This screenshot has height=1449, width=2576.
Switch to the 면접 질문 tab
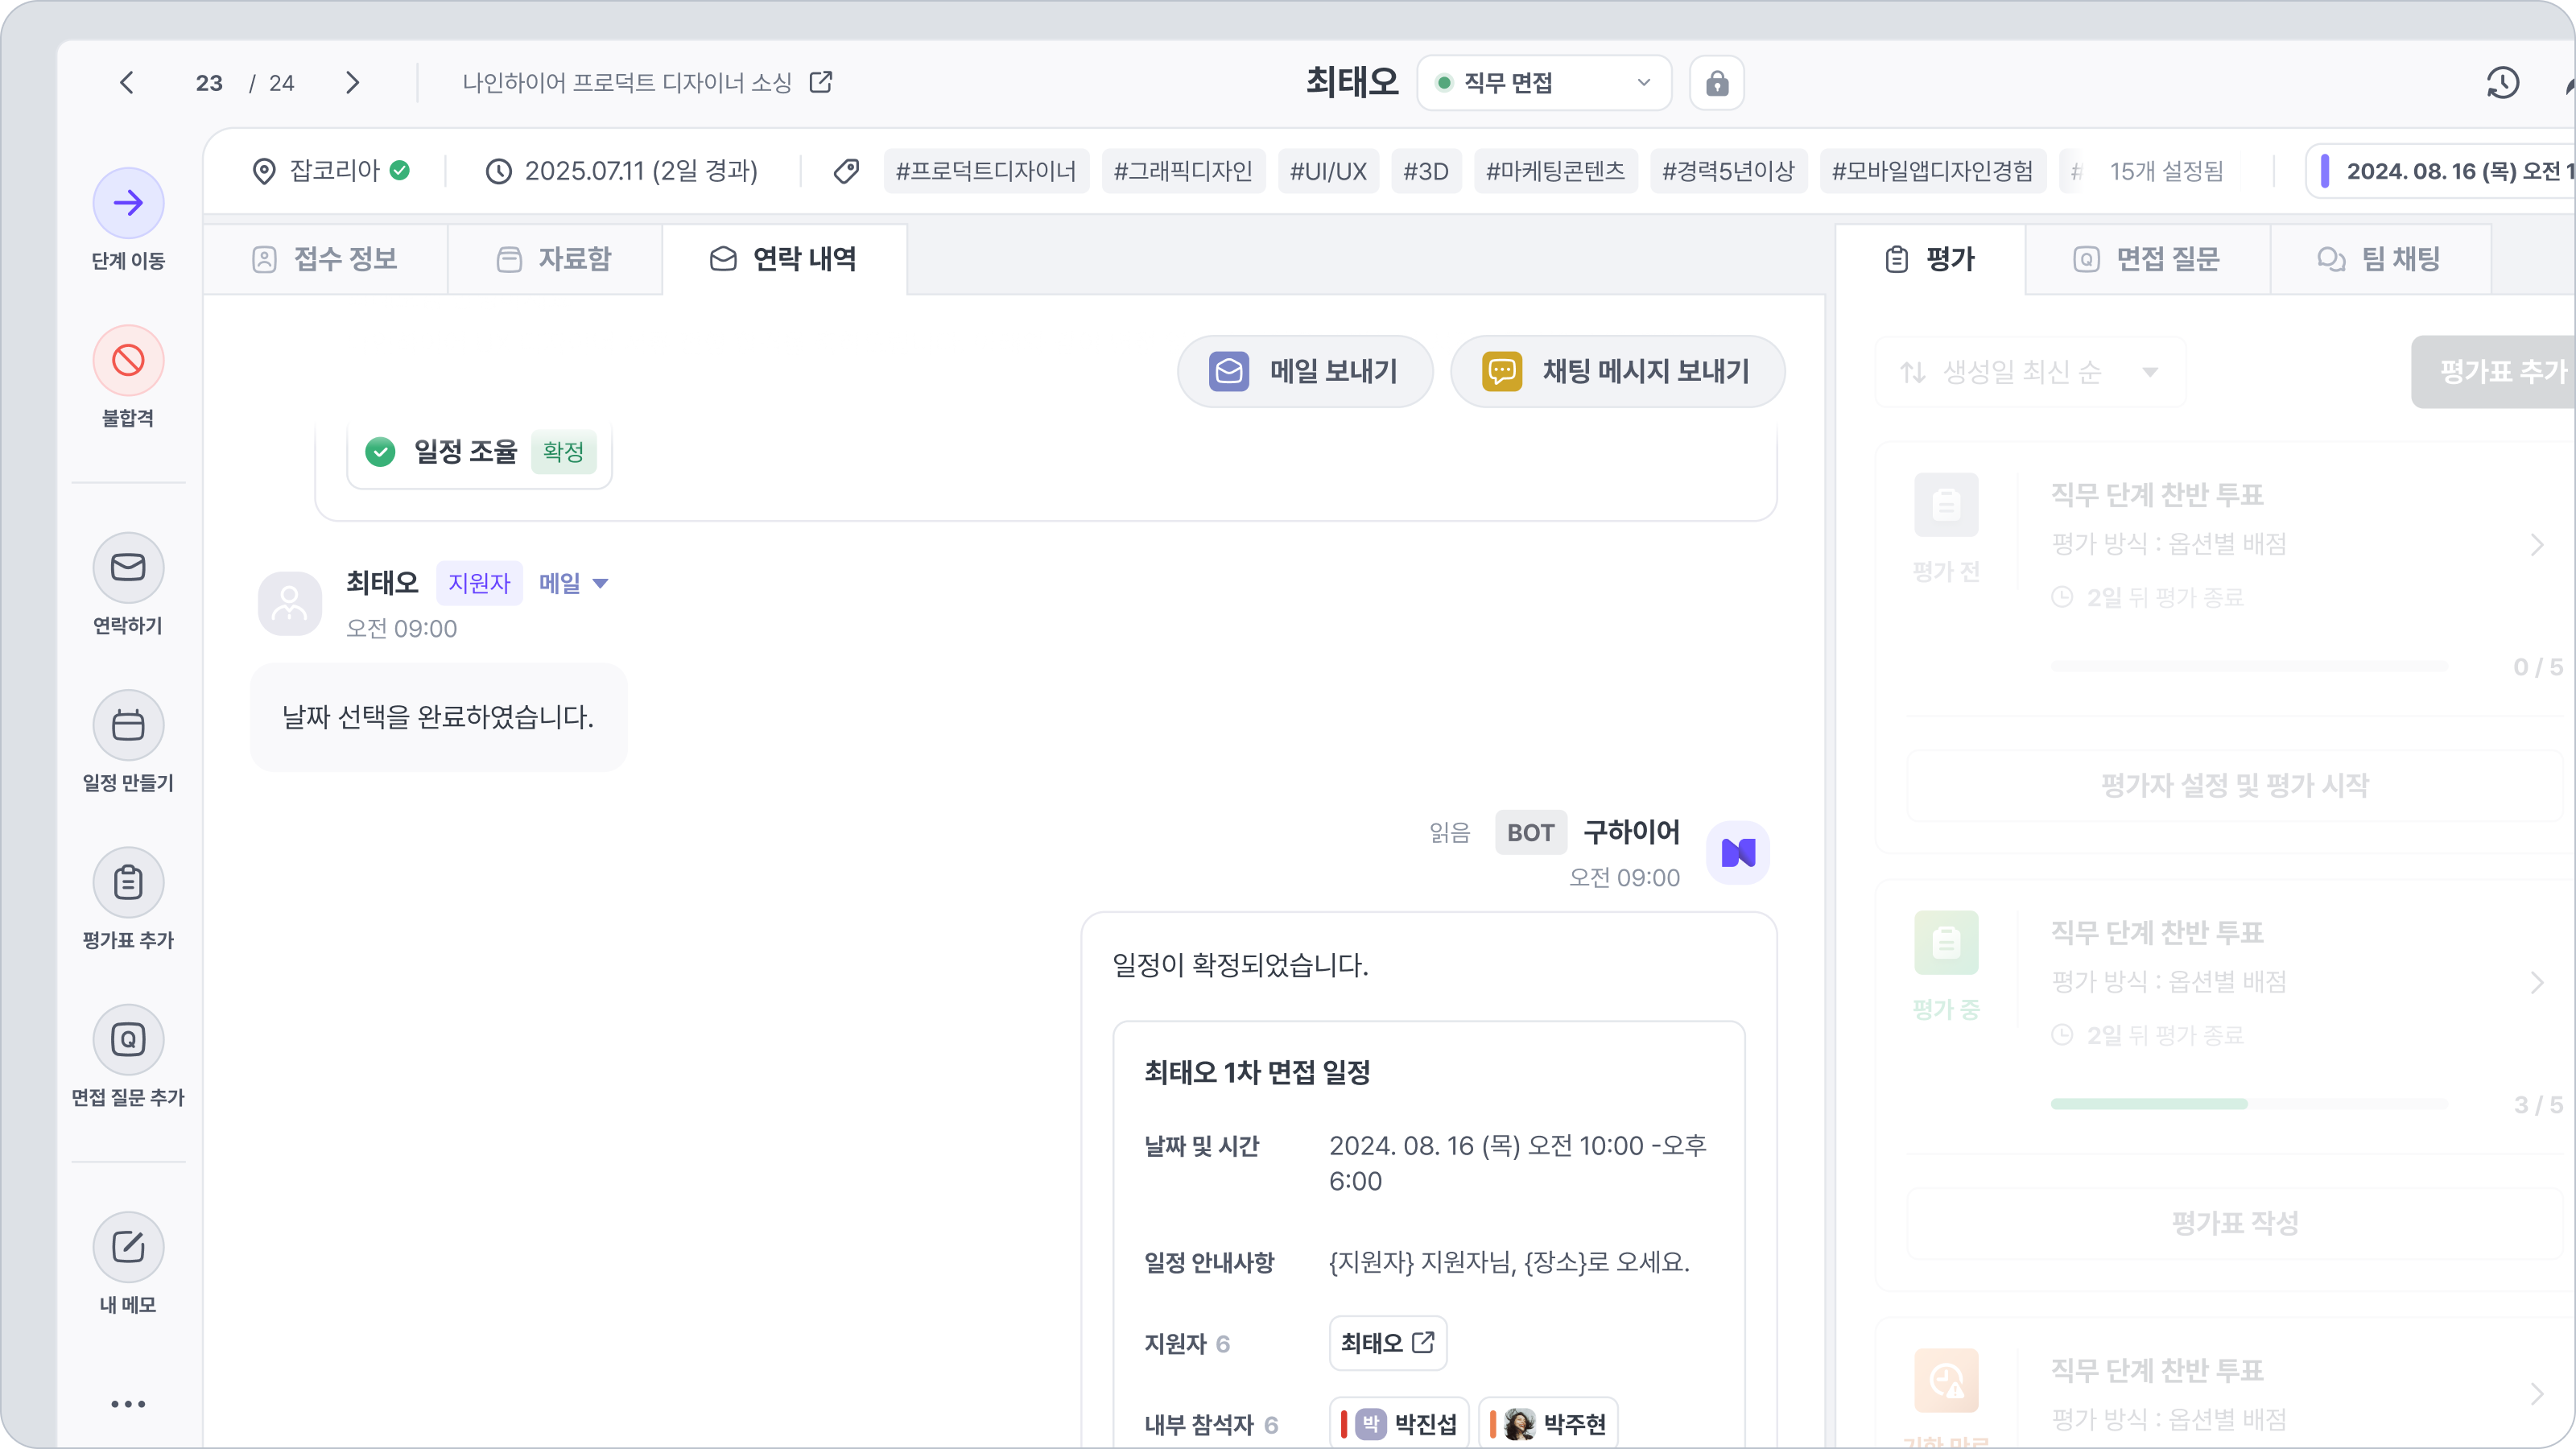2147,259
